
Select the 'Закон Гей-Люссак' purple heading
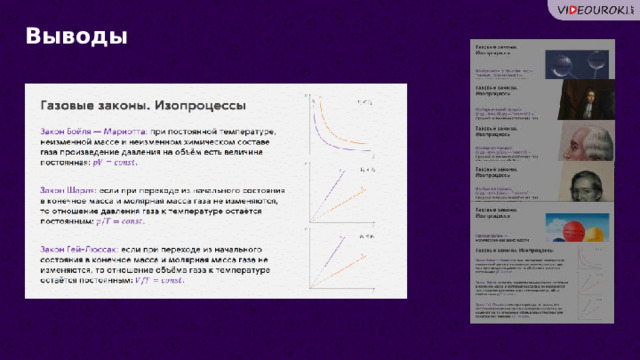pyautogui.click(x=79, y=249)
